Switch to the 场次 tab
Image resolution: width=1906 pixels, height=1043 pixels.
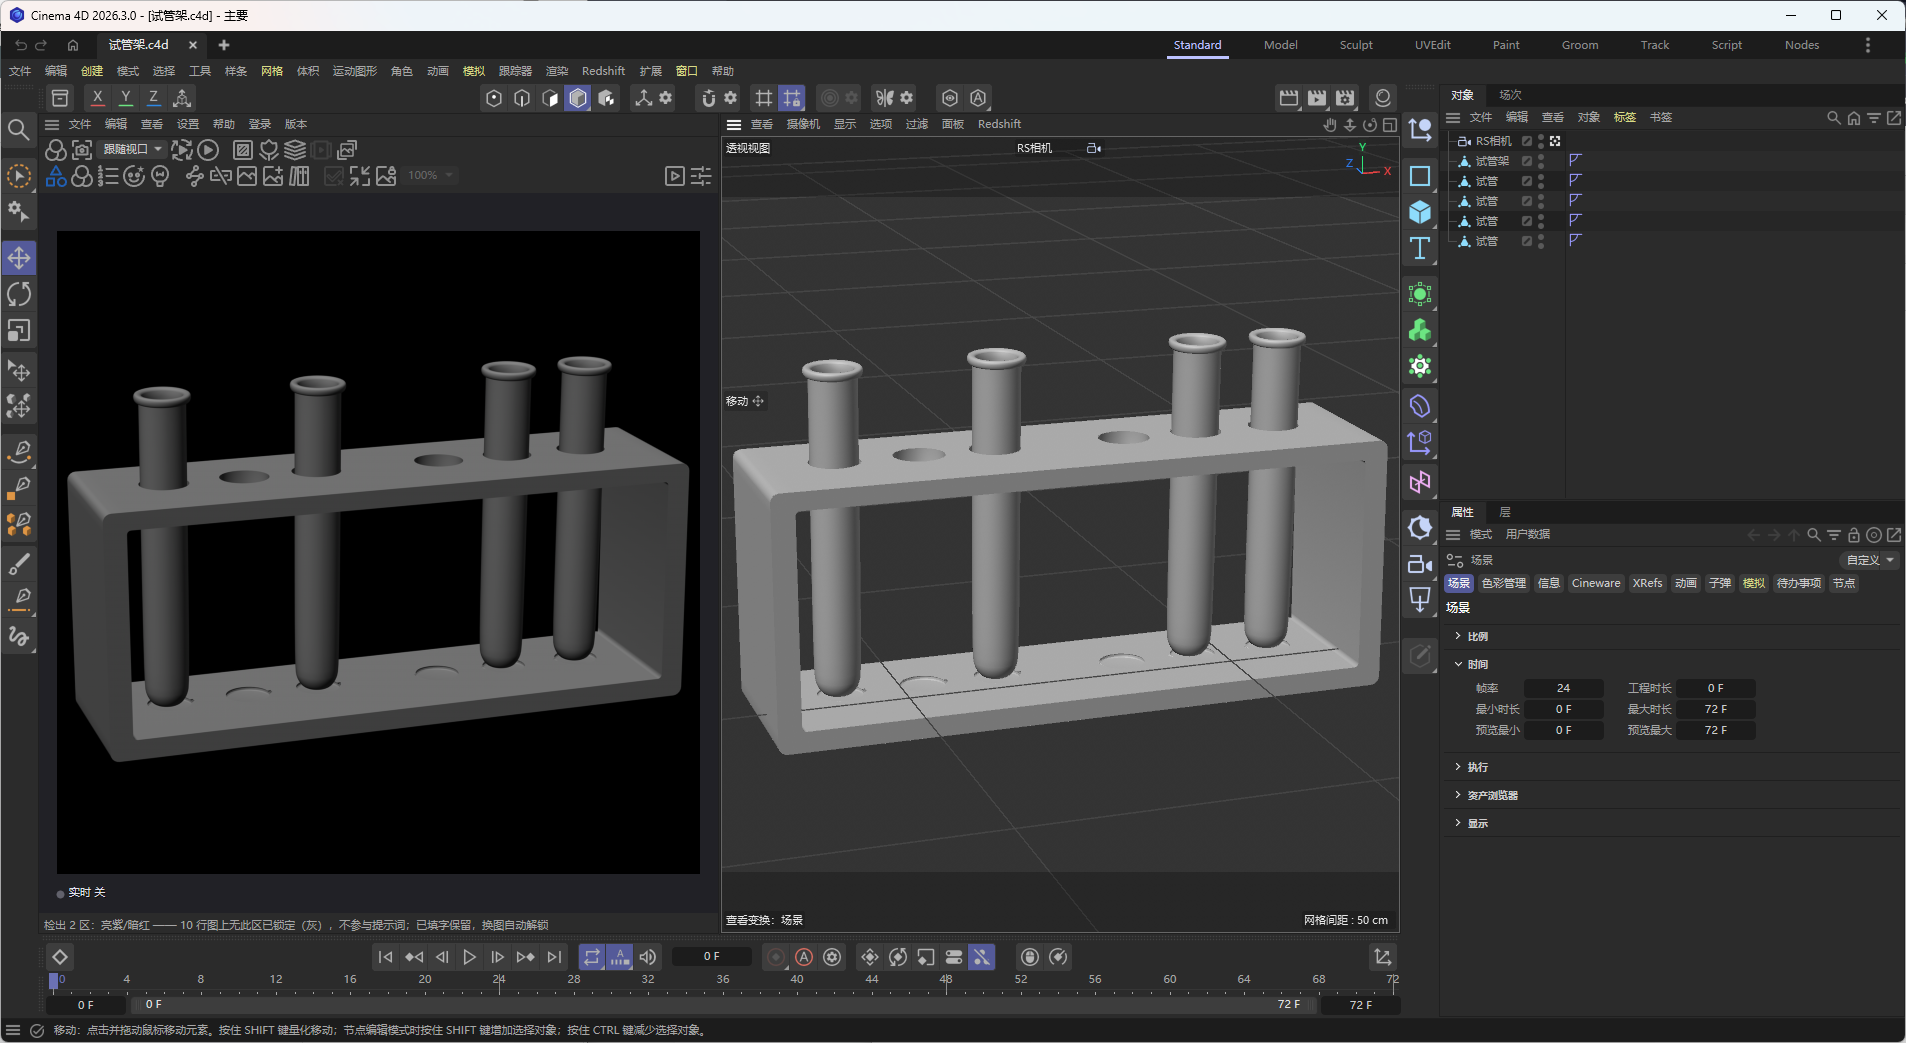(x=1510, y=95)
